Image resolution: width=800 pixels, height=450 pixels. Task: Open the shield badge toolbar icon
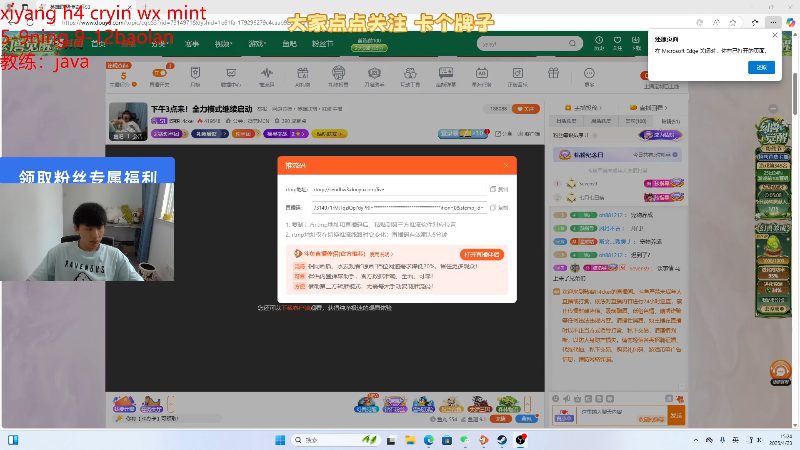pos(195,73)
